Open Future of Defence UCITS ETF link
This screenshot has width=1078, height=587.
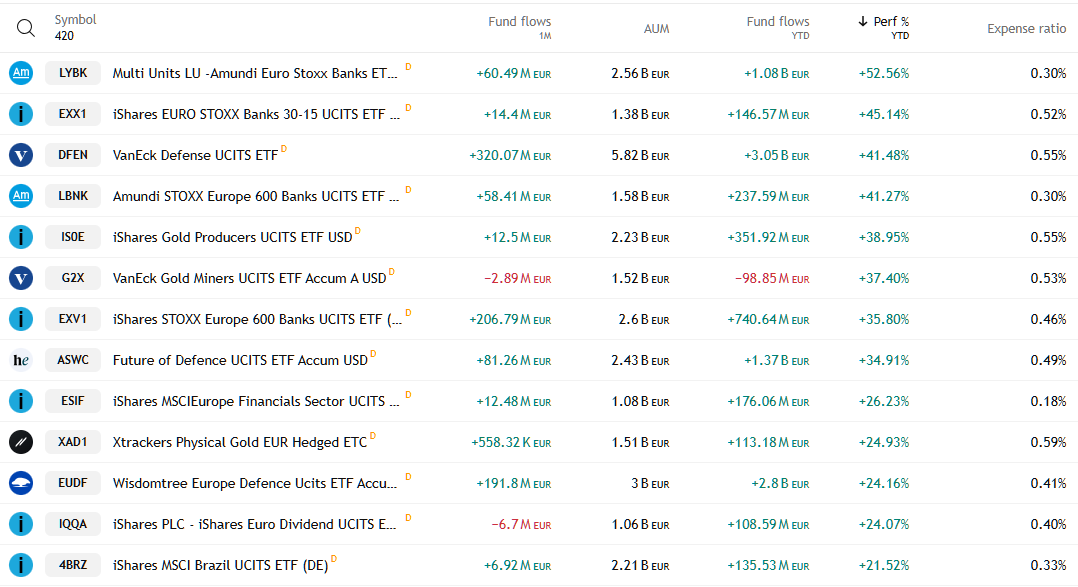[240, 360]
